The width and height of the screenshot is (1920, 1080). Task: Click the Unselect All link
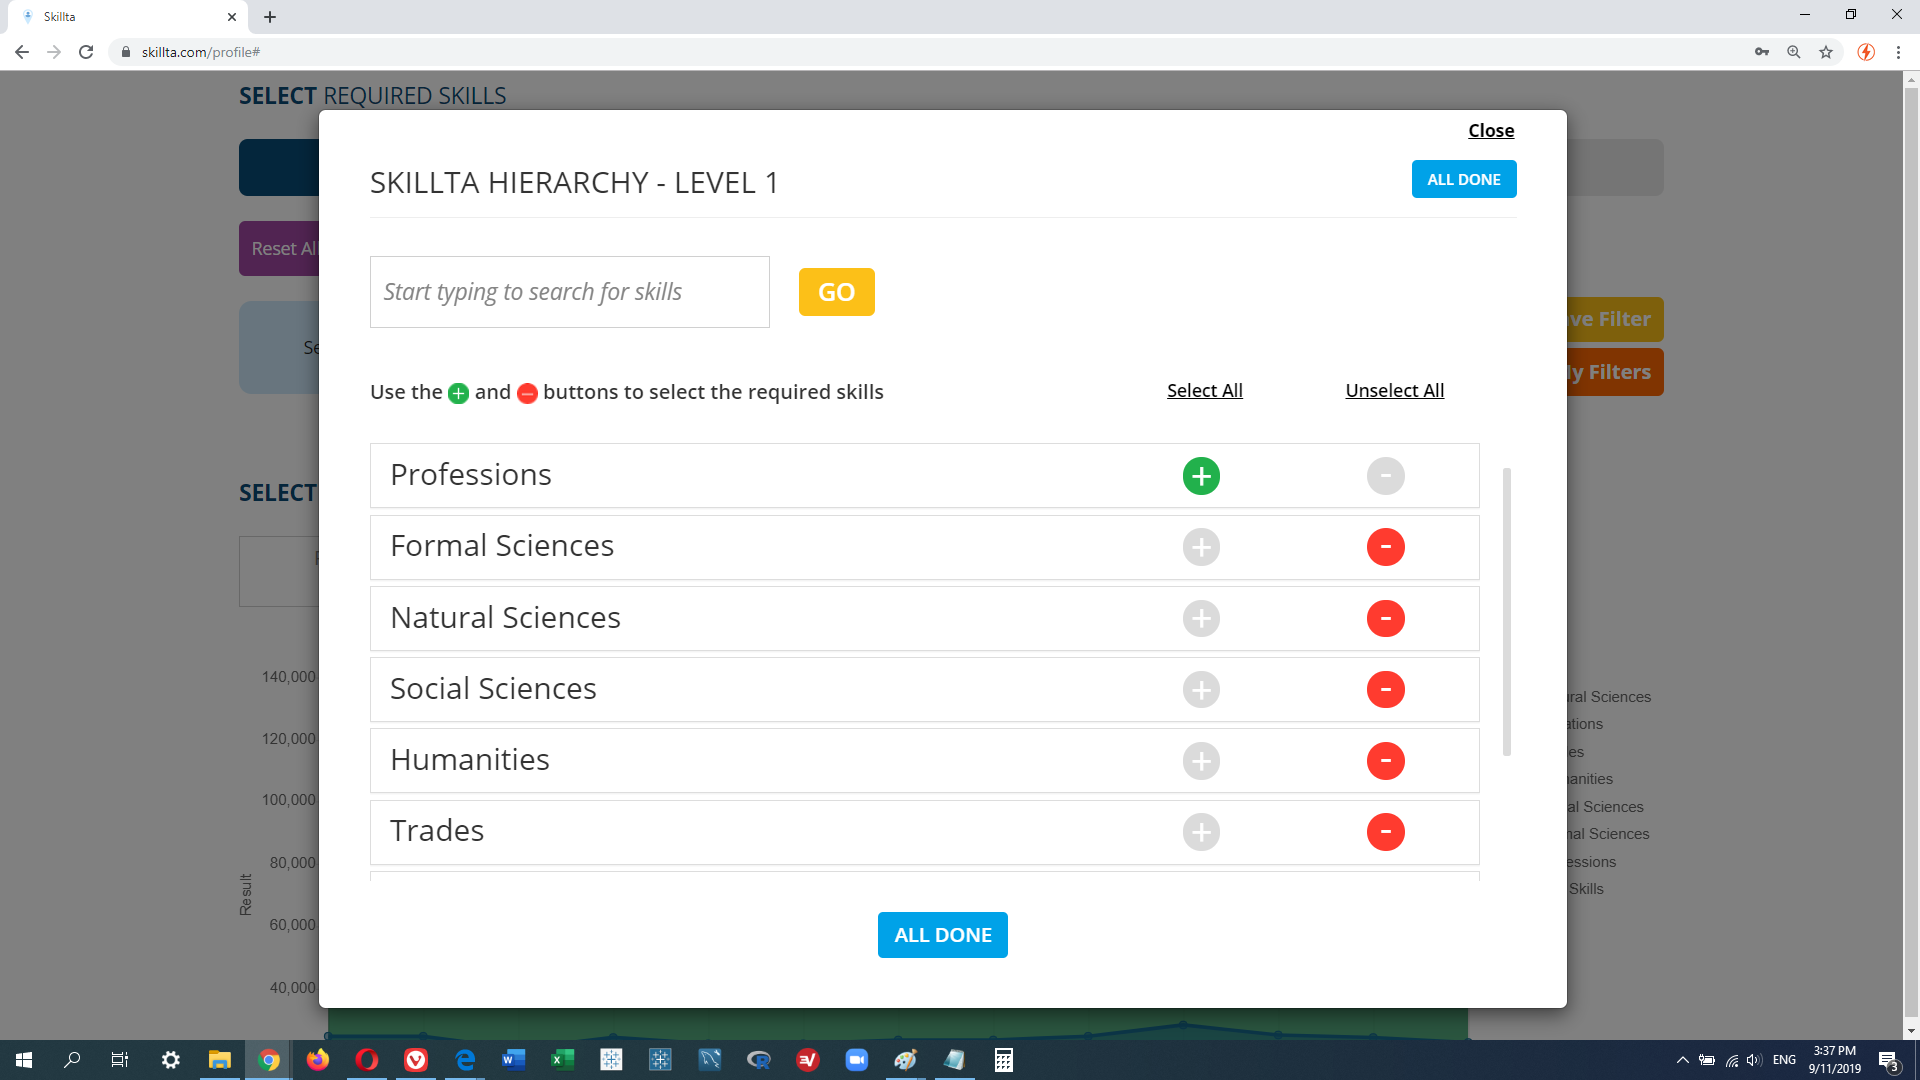pos(1394,391)
